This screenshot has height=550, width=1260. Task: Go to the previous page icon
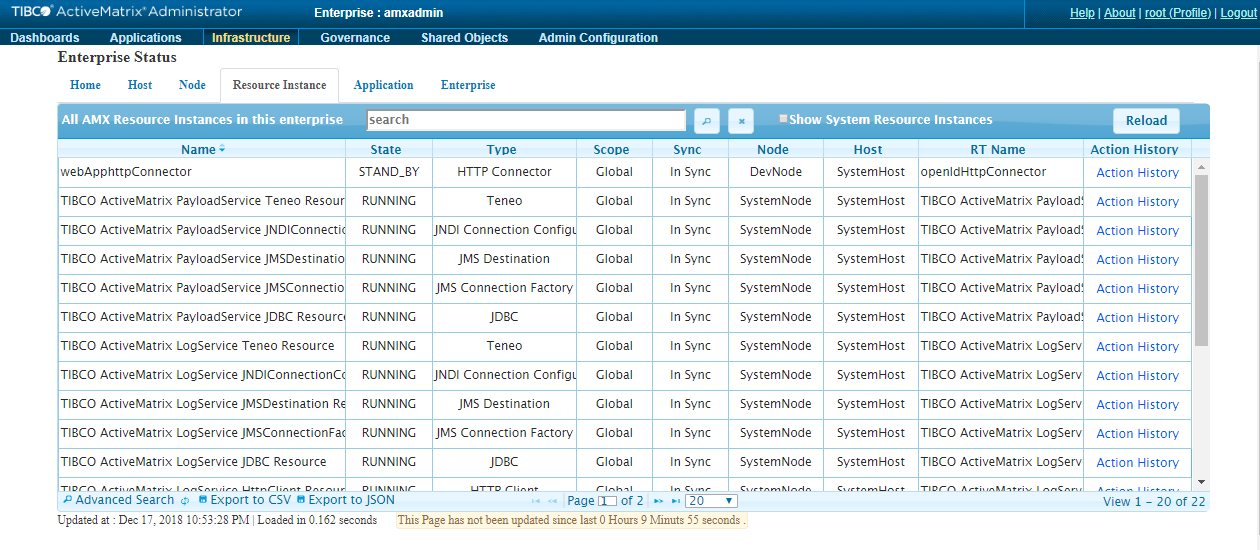coord(553,501)
